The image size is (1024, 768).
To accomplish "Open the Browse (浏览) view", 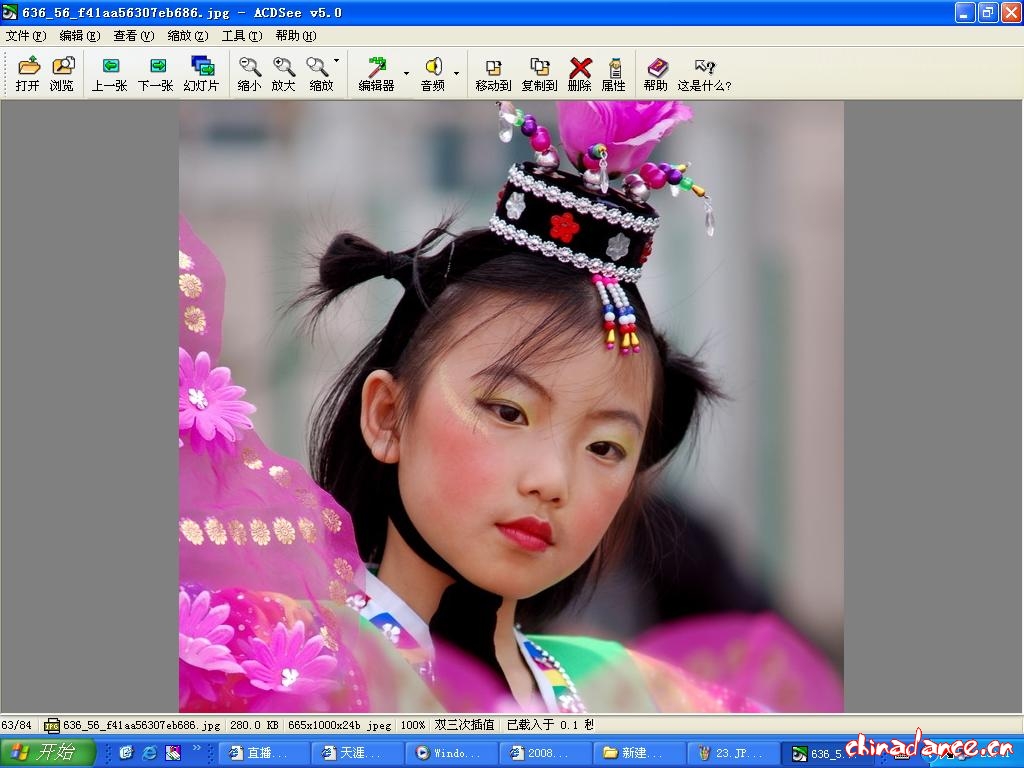I will click(x=62, y=74).
